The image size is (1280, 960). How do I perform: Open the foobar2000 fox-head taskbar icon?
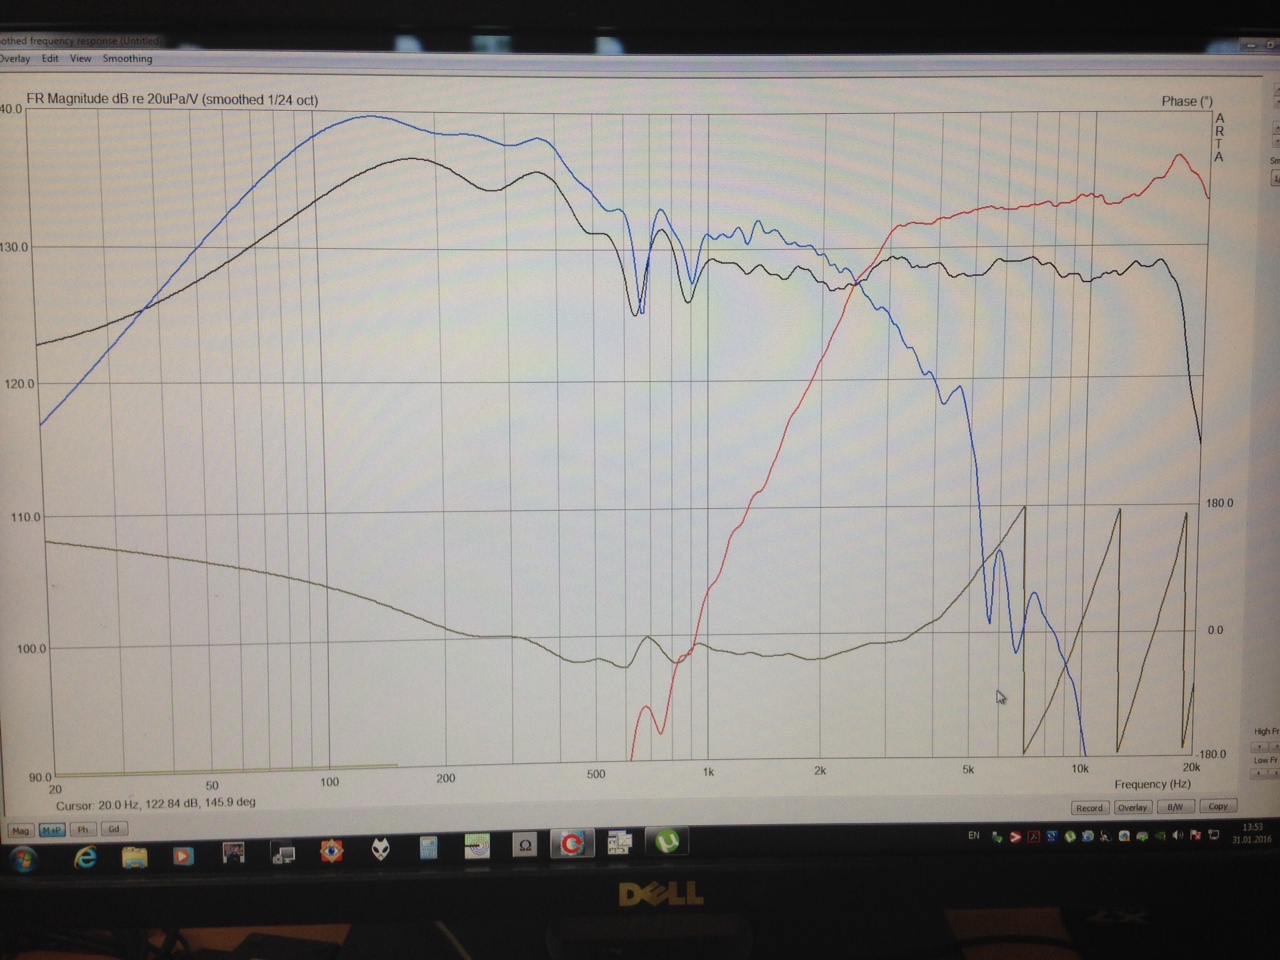pos(381,850)
